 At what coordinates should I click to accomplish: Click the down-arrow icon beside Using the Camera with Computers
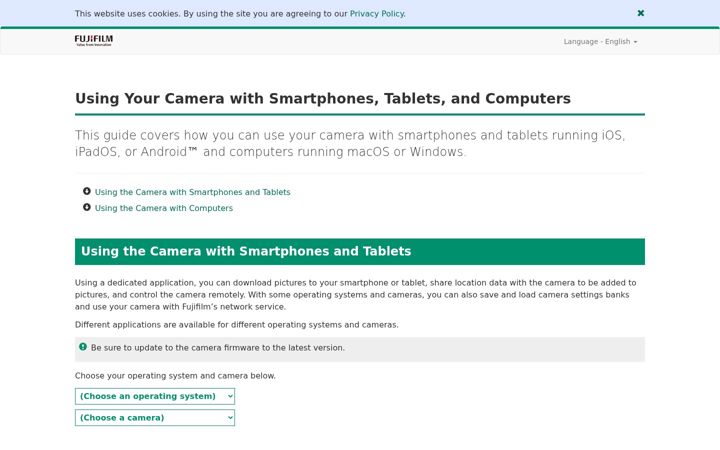[x=87, y=207]
